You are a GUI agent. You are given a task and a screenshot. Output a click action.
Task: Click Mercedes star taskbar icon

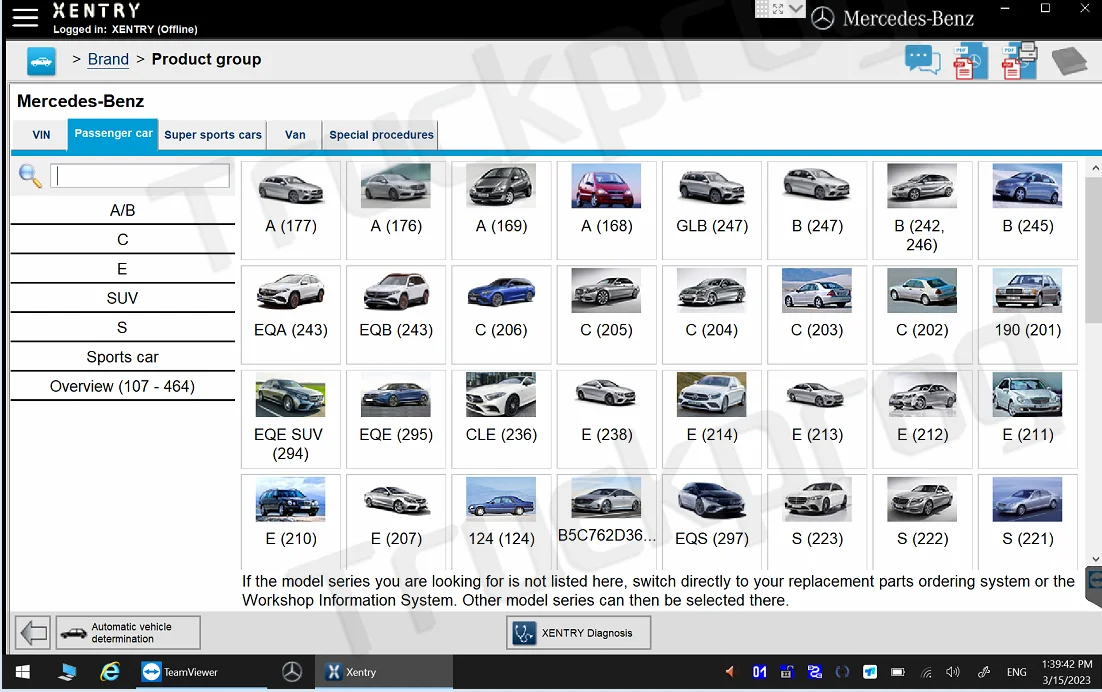[292, 672]
